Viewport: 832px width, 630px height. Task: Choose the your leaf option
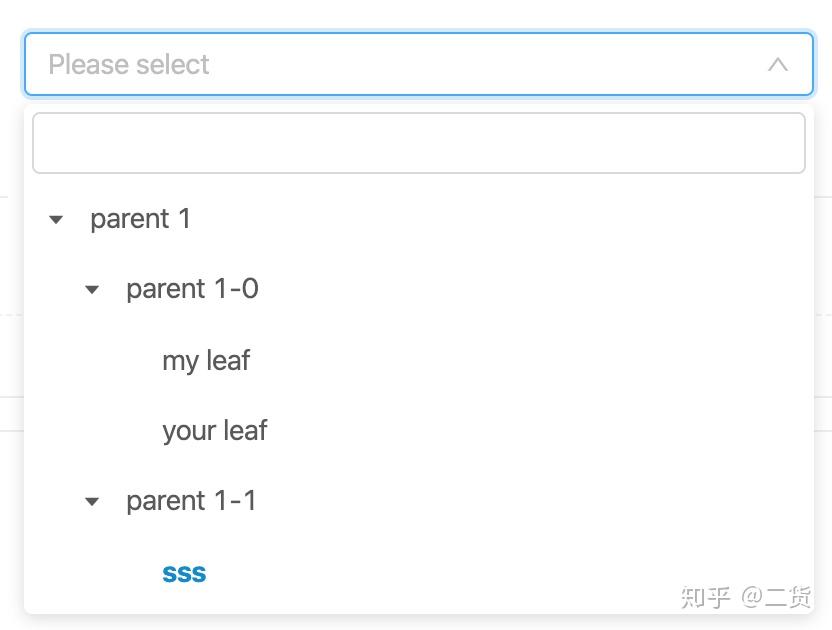point(214,431)
